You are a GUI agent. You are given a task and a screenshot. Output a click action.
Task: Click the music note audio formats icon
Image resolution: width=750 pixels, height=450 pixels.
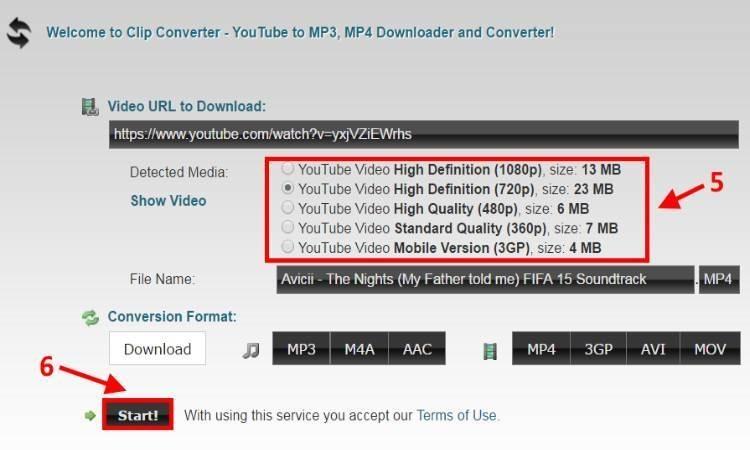(251, 350)
